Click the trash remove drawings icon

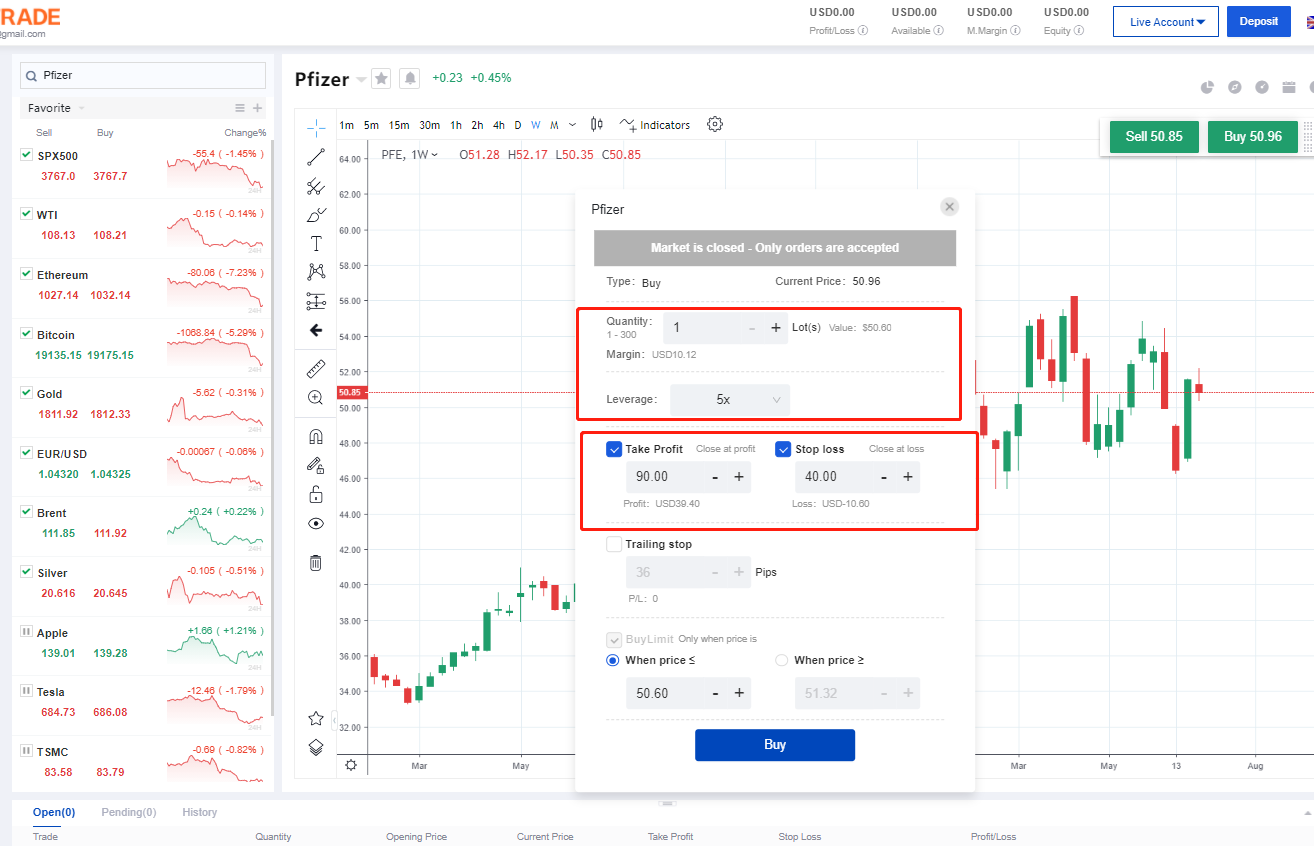(x=316, y=563)
